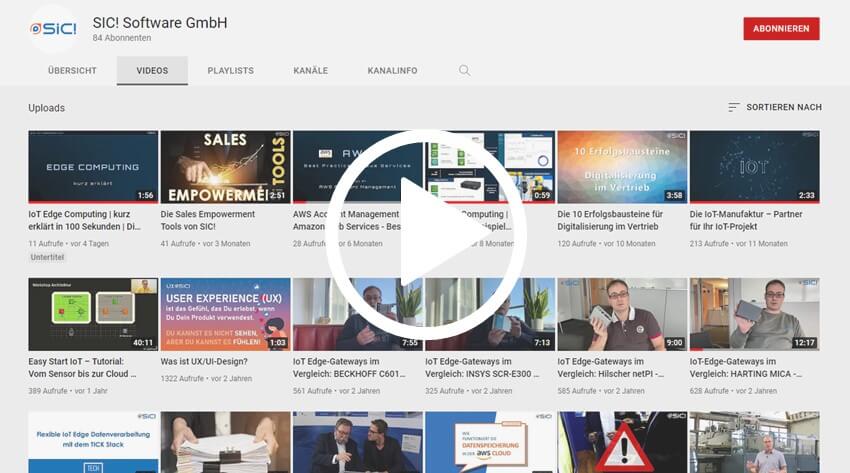Switch to the Übersicht tab

[72, 70]
